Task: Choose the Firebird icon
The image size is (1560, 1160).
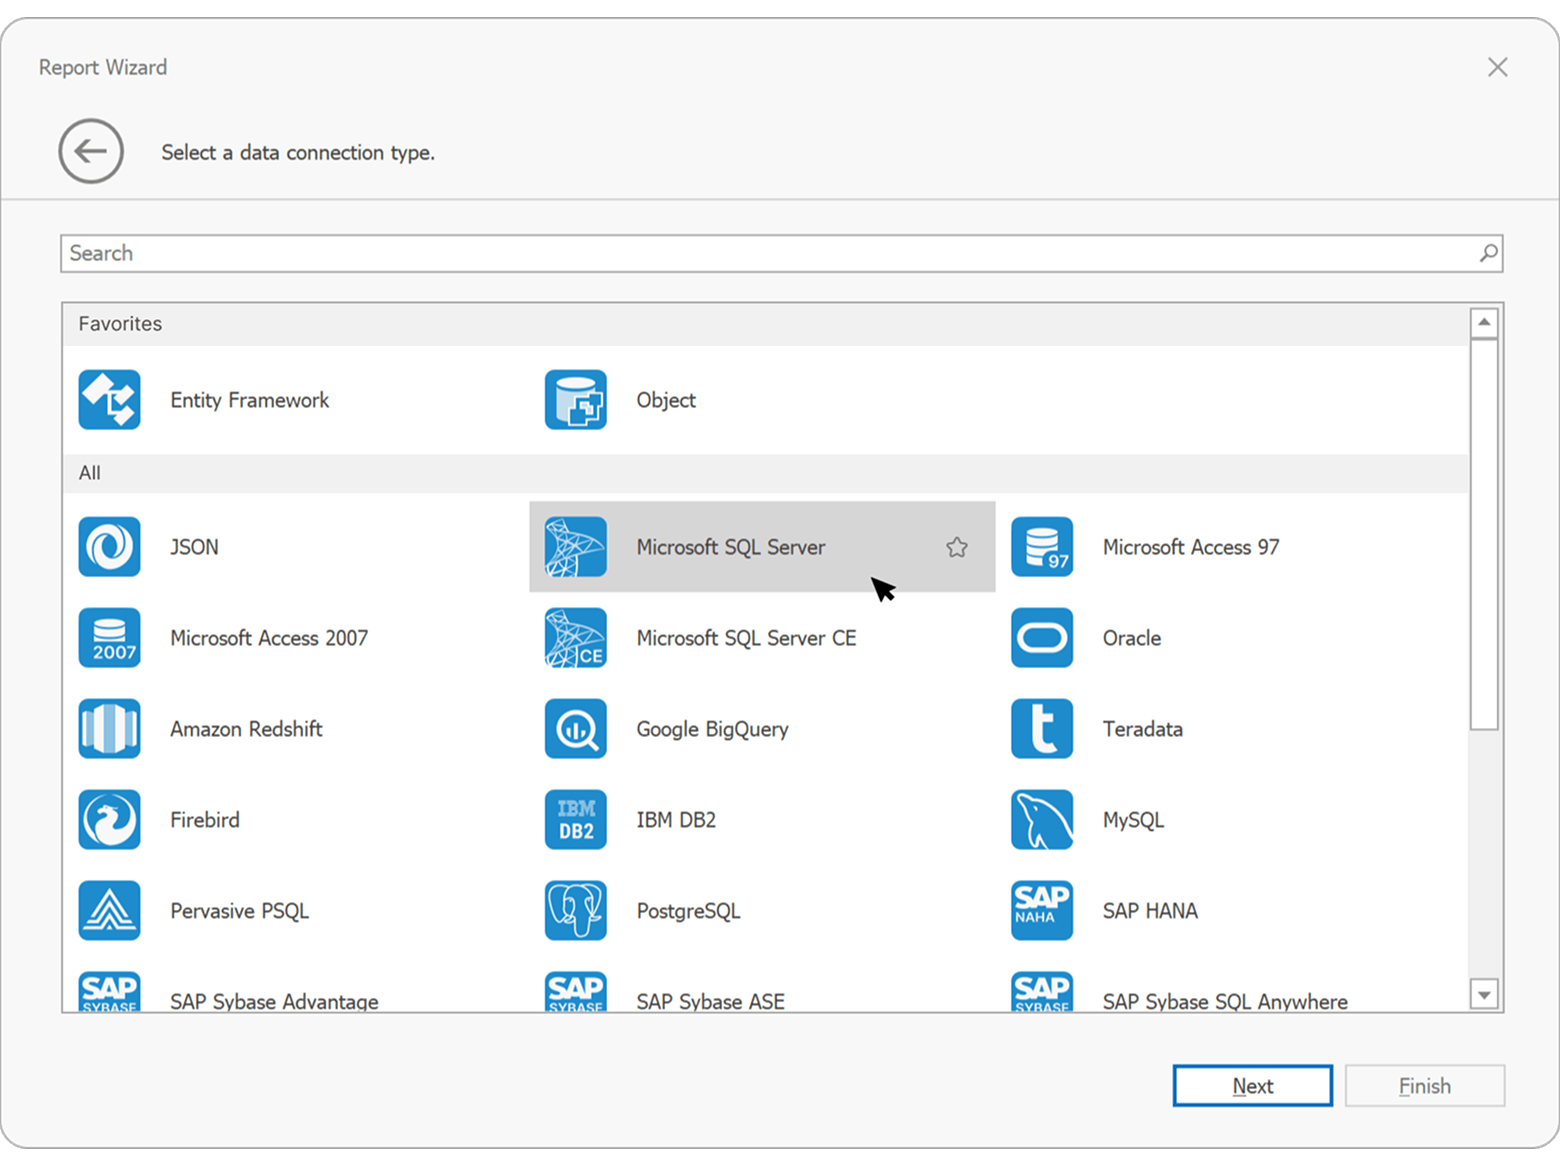Action: (110, 820)
